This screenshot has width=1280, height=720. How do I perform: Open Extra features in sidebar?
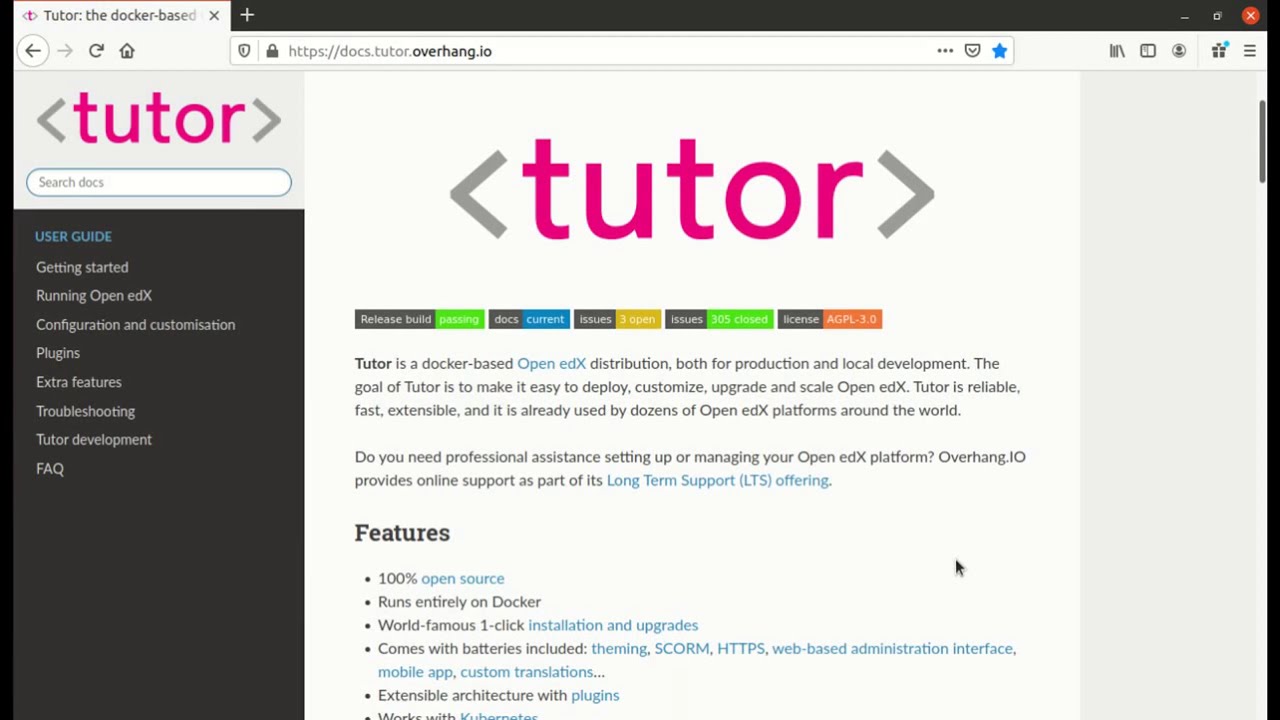pos(79,382)
